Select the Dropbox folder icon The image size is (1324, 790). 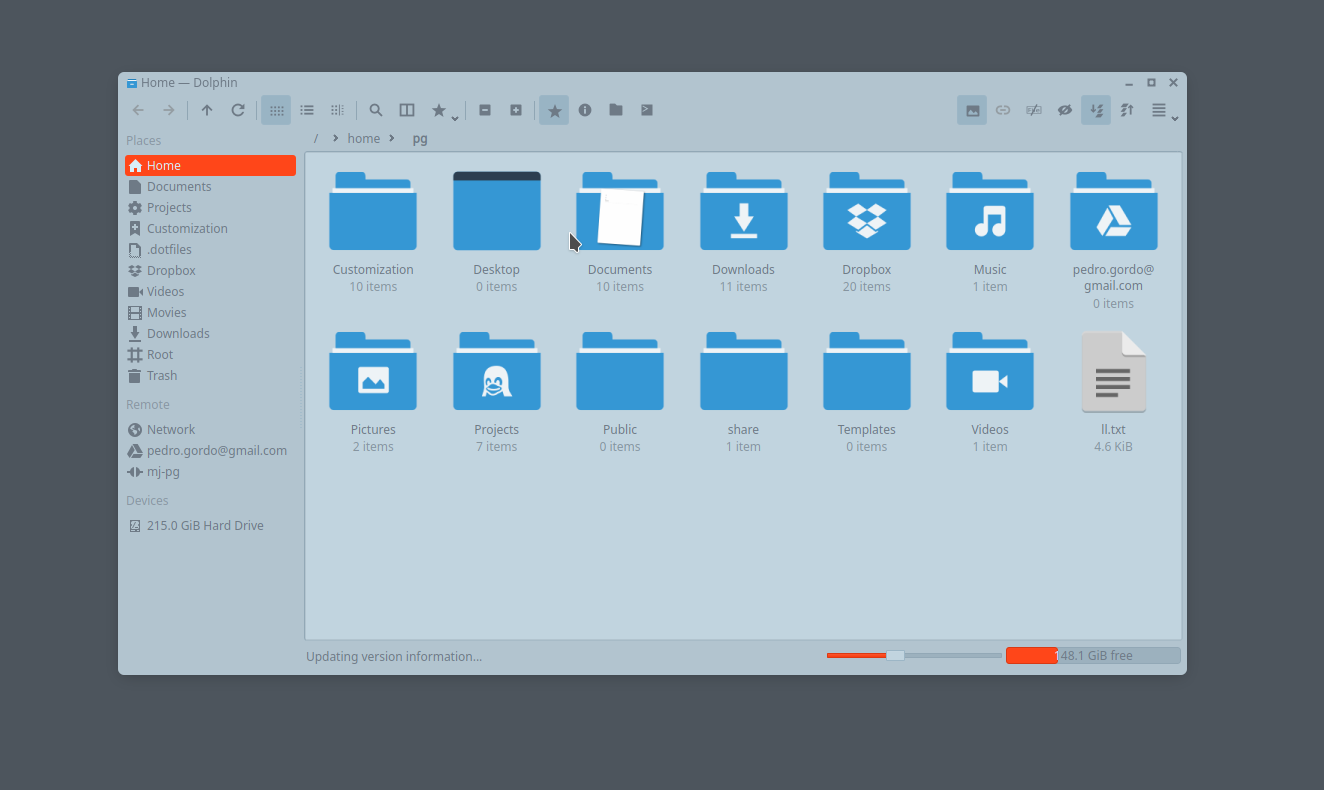click(867, 211)
